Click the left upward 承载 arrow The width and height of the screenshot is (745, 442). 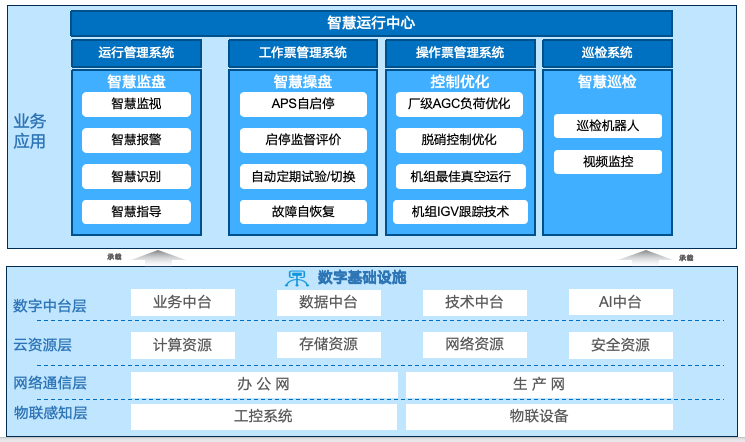click(158, 258)
